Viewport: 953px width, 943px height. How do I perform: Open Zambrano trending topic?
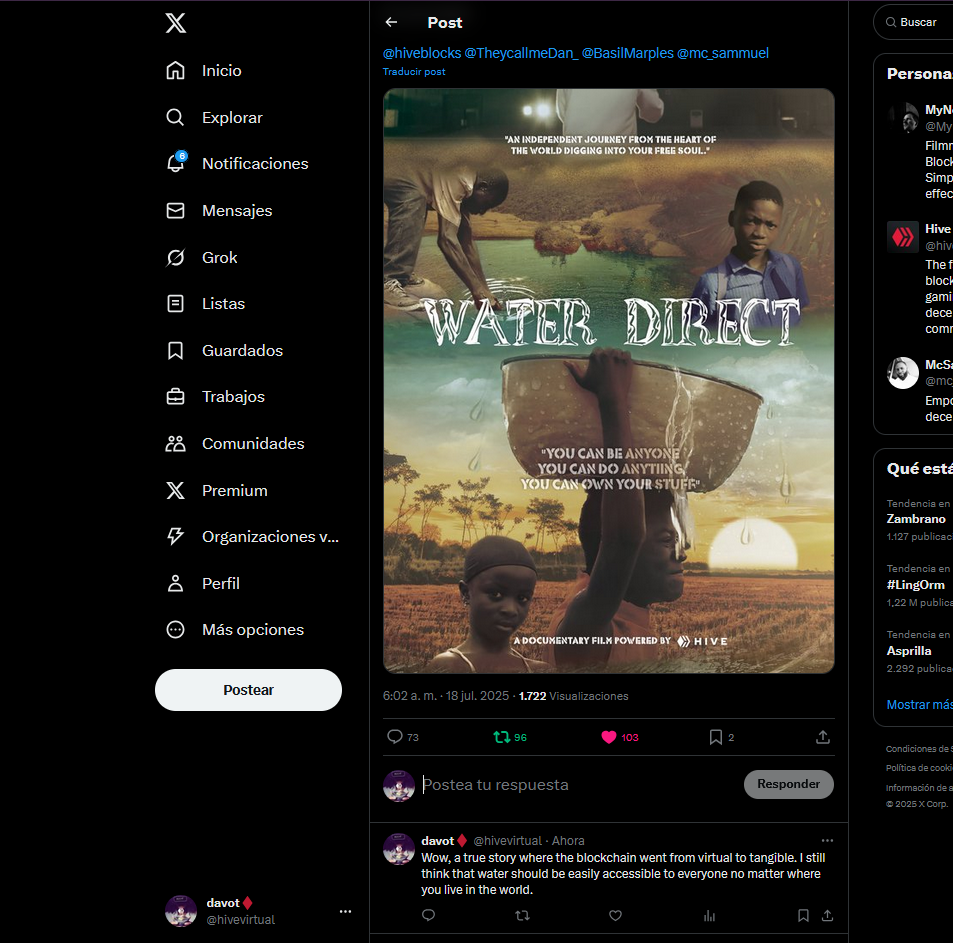[x=919, y=520]
